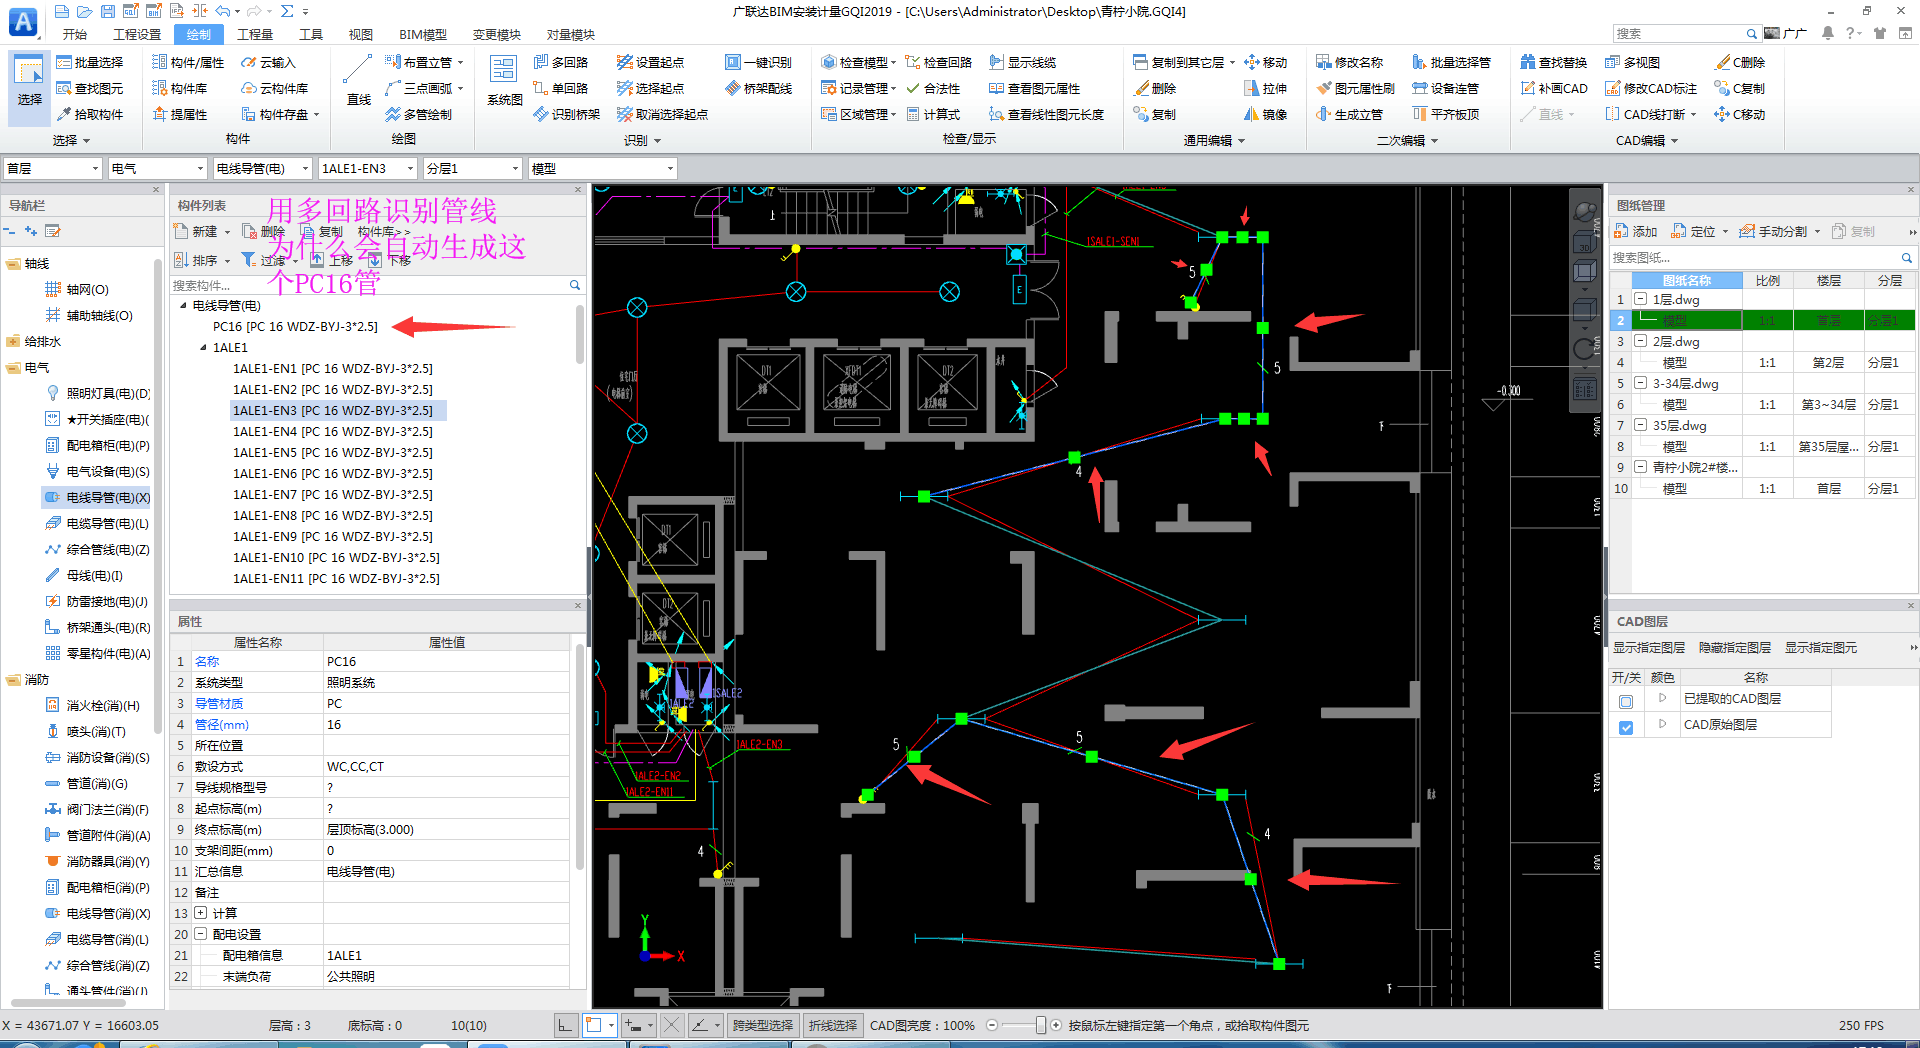
Task: Toggle 折线选择 polyline selection
Action: pos(833,1025)
